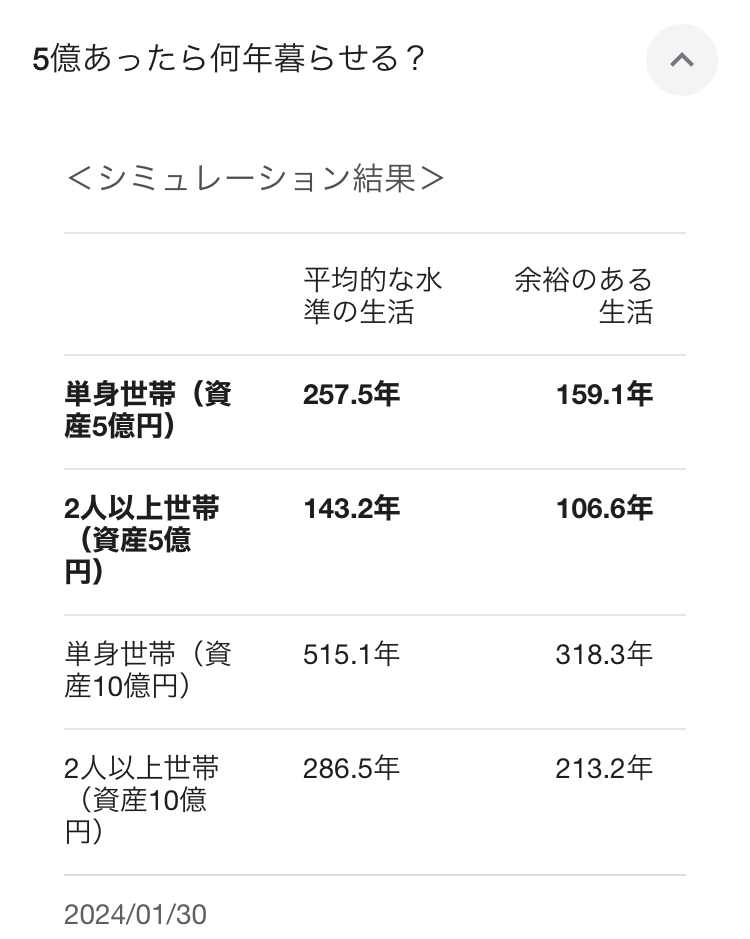The width and height of the screenshot is (750, 939).
Task: Click the 106.6年 value cell
Action: 604,509
